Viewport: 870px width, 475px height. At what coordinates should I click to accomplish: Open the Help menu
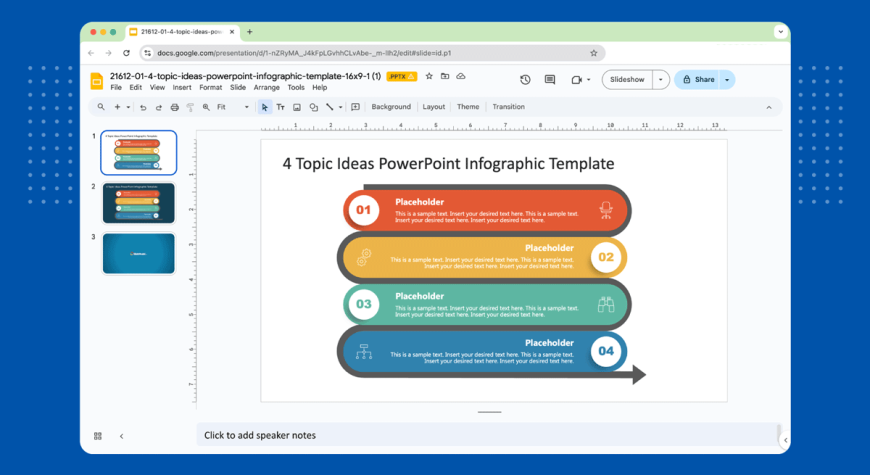[x=320, y=88]
